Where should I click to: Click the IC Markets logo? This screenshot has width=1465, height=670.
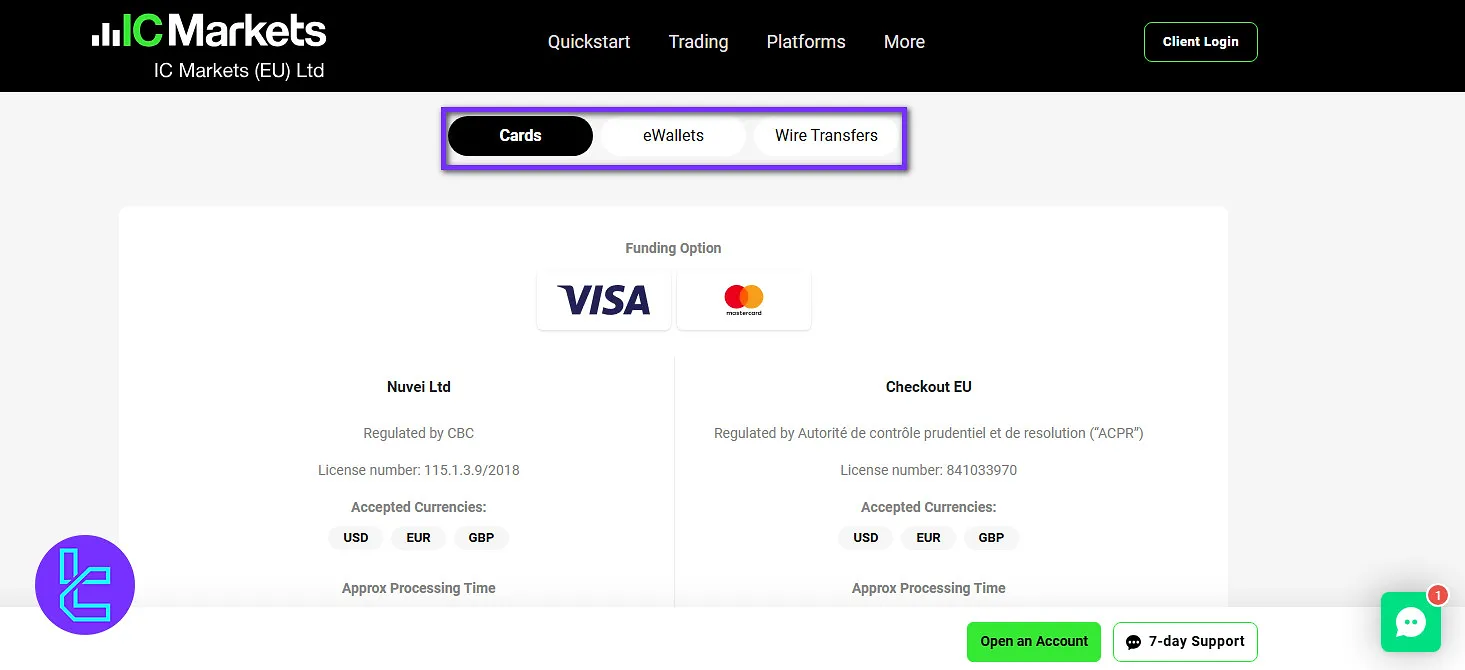tap(210, 30)
